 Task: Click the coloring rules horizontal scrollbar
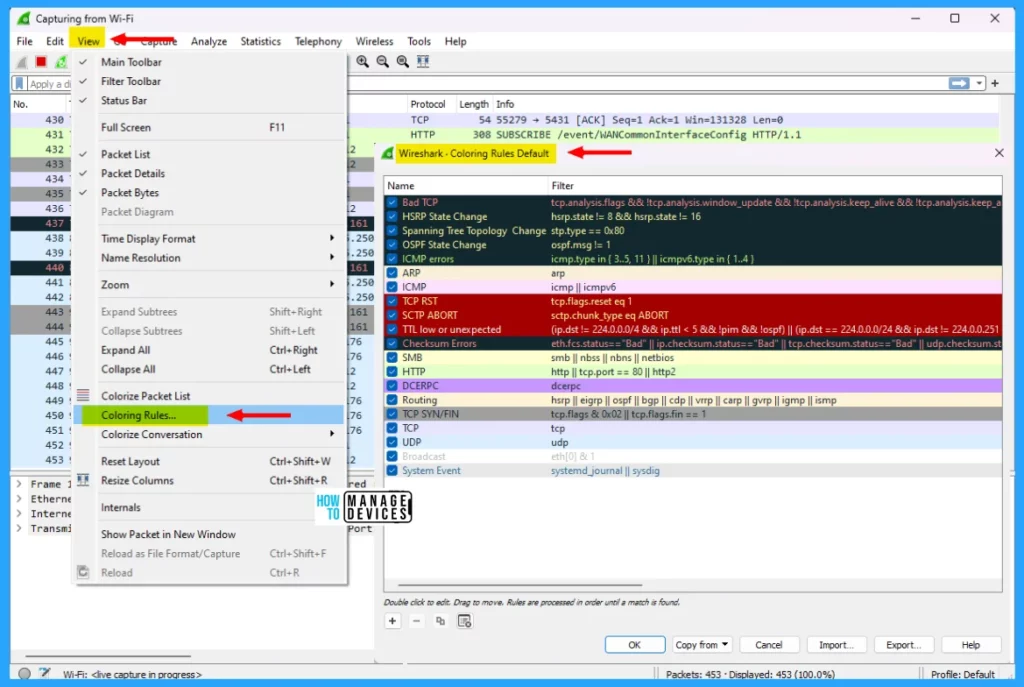[x=520, y=585]
